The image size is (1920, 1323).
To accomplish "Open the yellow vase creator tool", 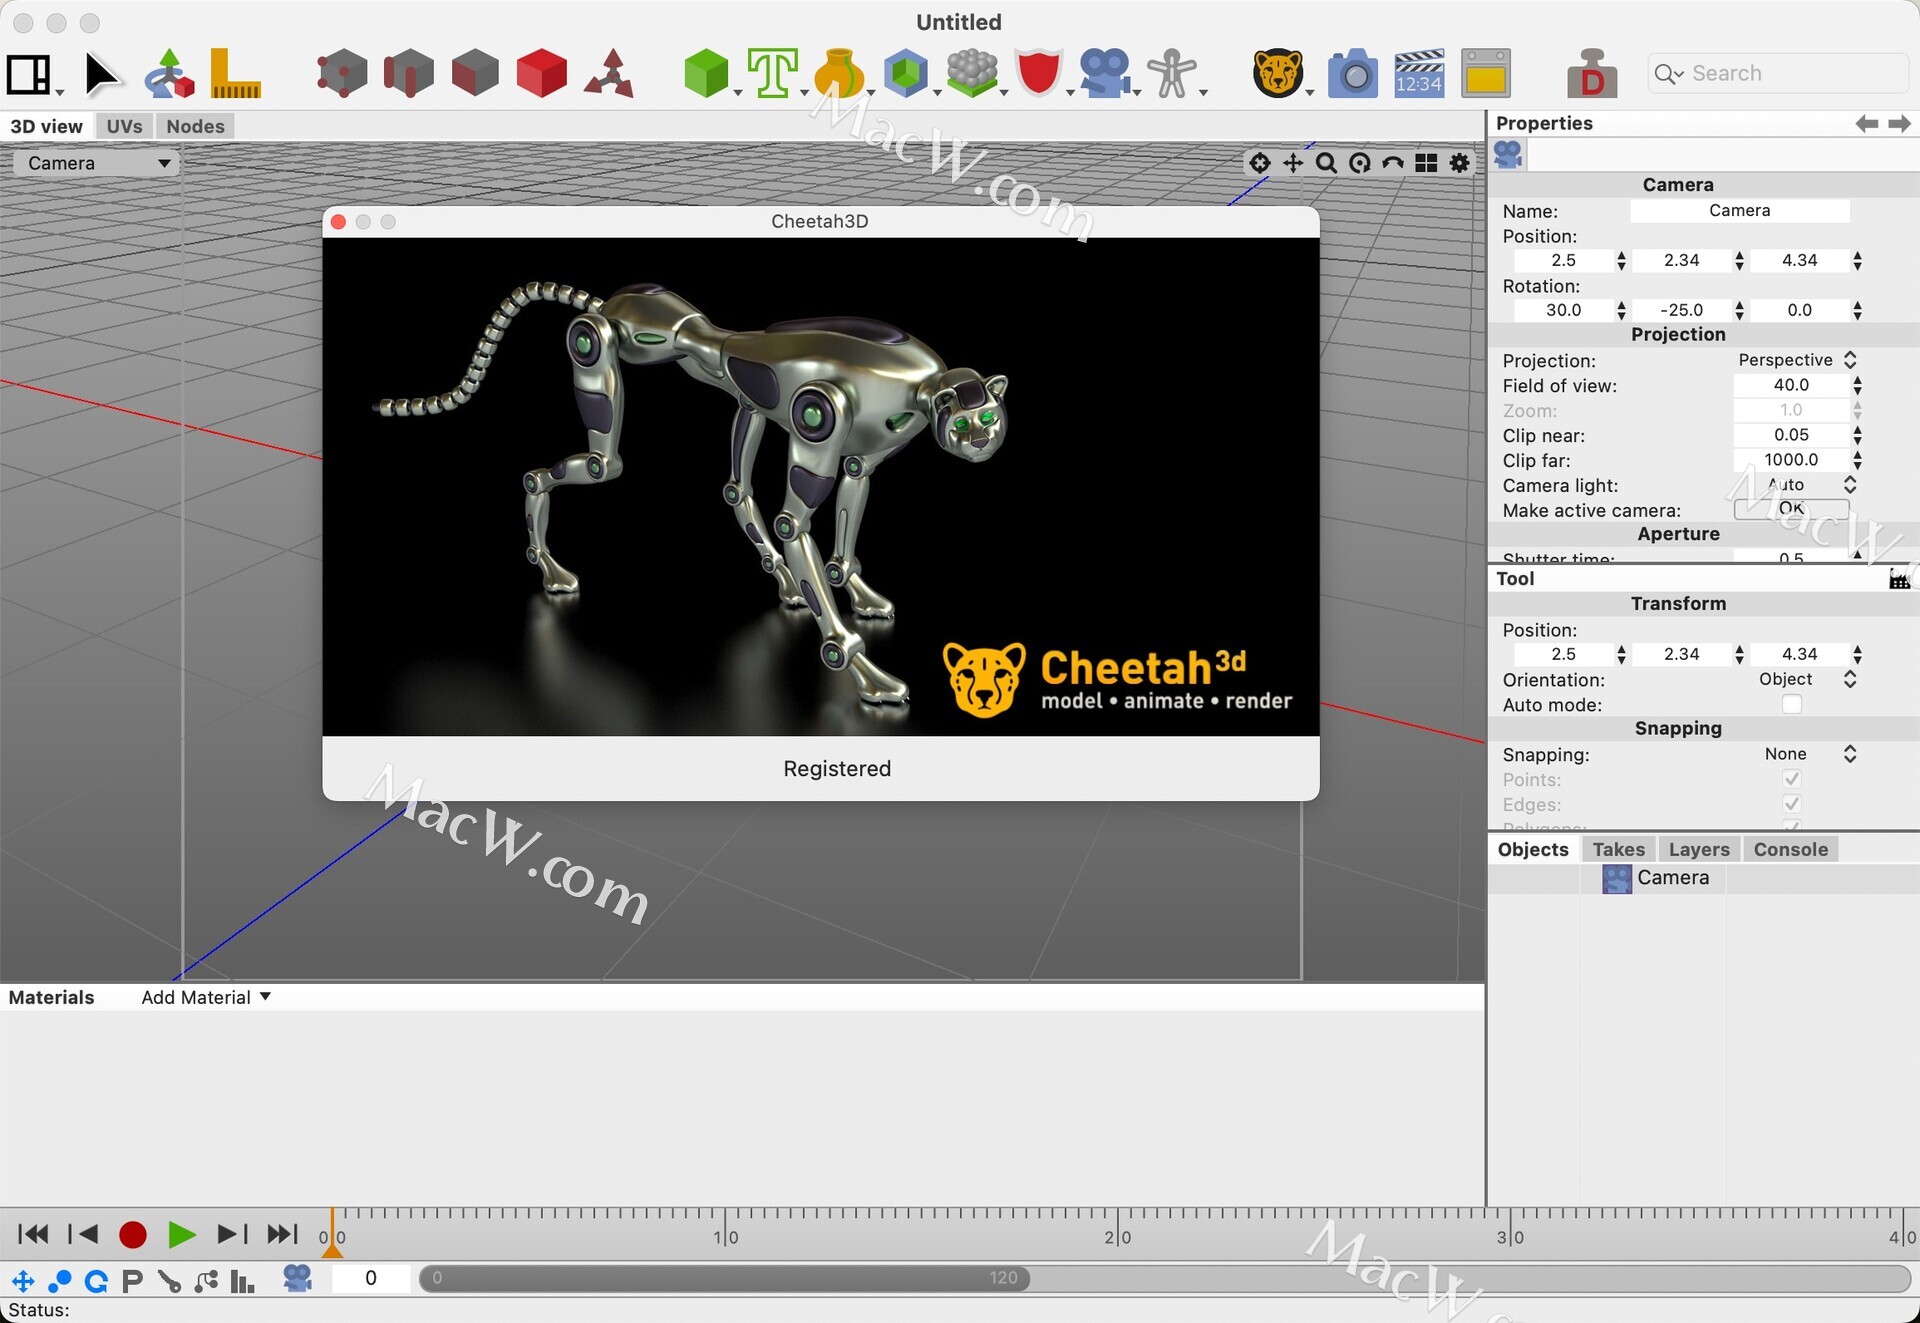I will coord(838,74).
